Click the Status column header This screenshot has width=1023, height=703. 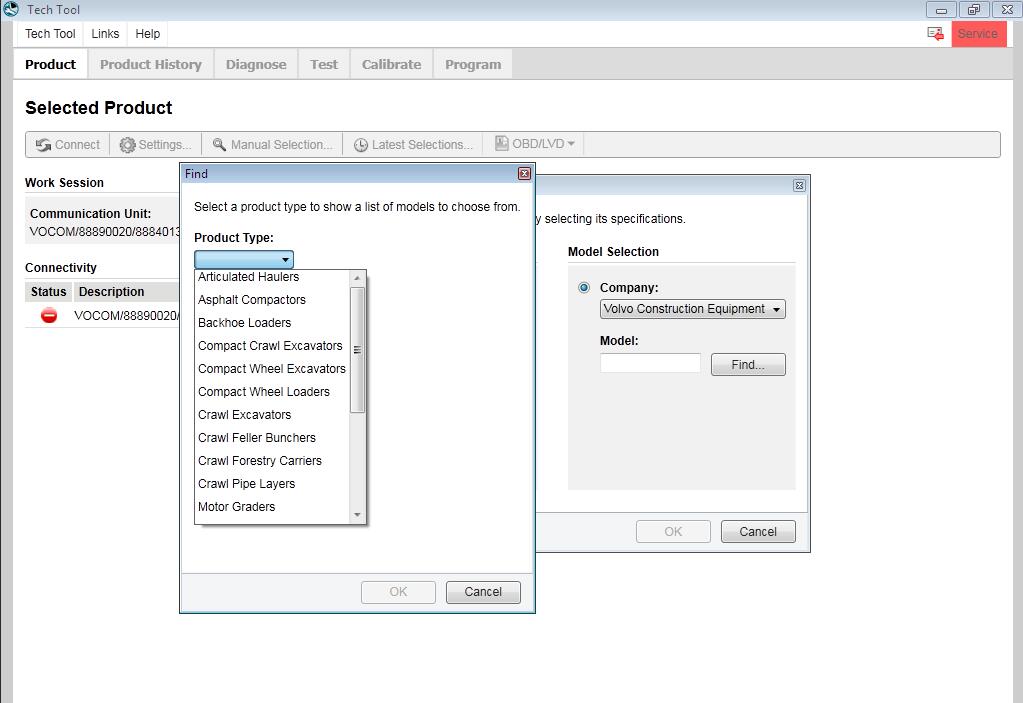(x=48, y=292)
